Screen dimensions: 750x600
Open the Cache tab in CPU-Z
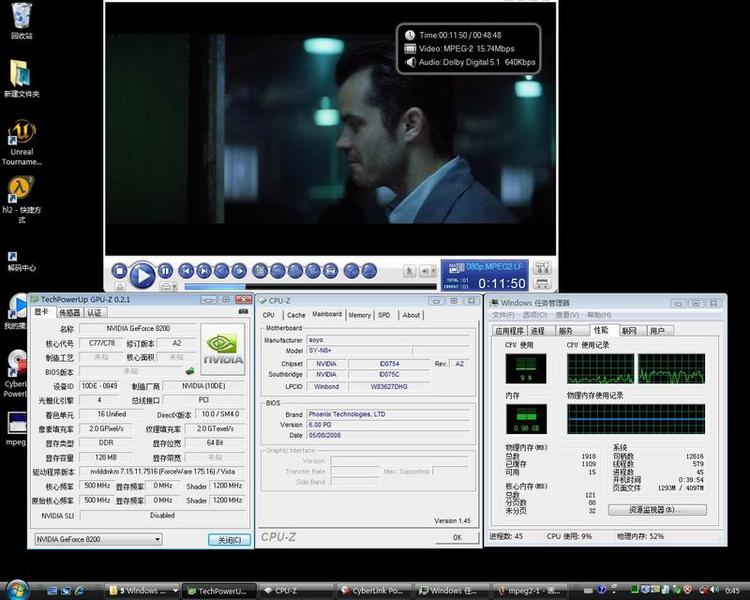click(296, 315)
